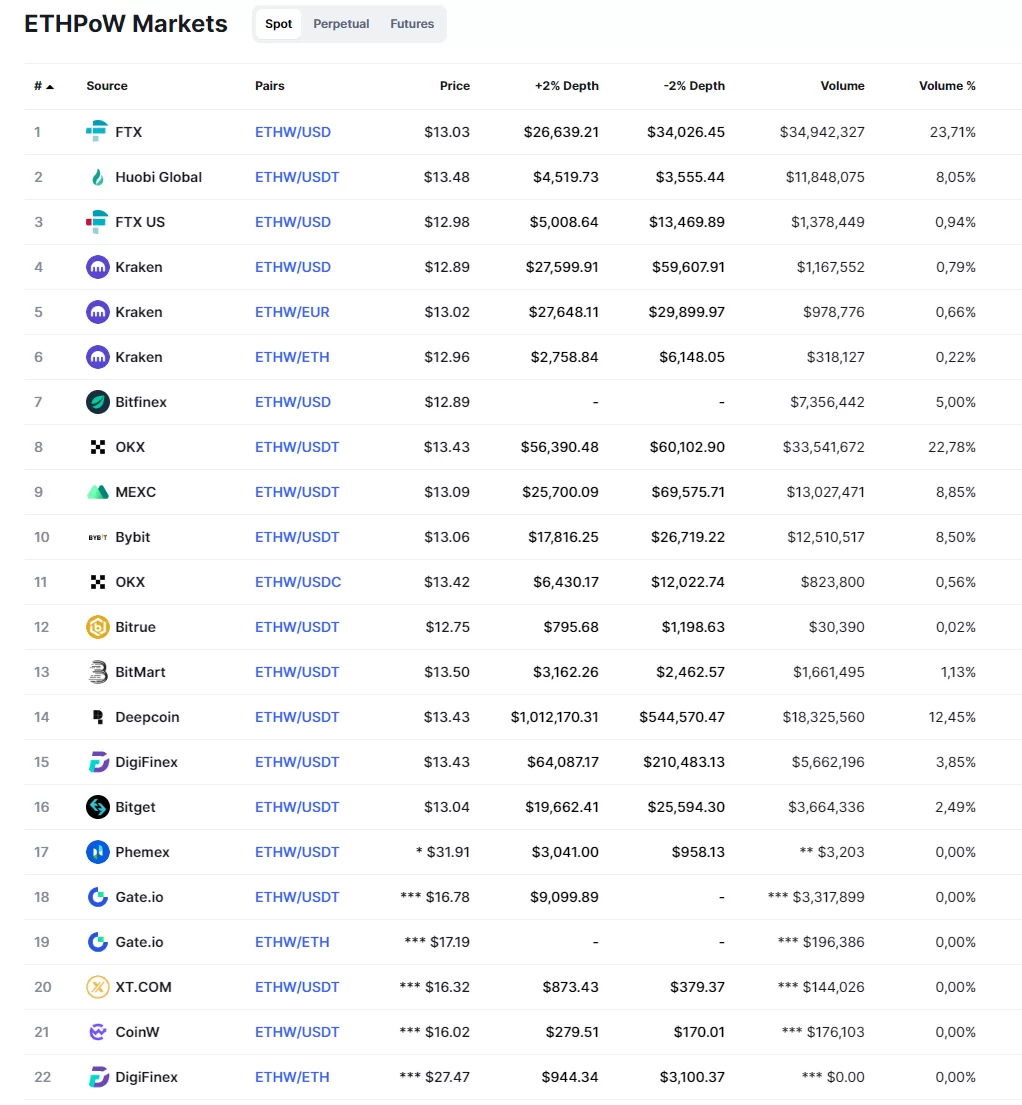Select the Spot markets tab
Viewport: 1022px width, 1105px height.
279,24
